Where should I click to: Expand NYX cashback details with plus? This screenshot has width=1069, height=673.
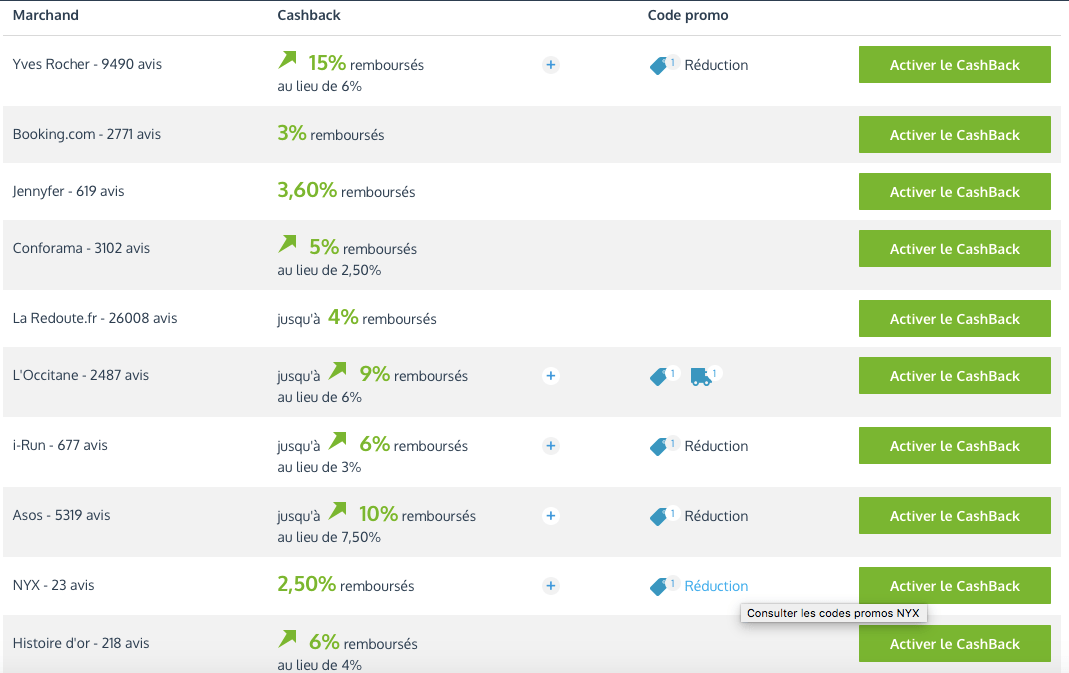pyautogui.click(x=550, y=586)
